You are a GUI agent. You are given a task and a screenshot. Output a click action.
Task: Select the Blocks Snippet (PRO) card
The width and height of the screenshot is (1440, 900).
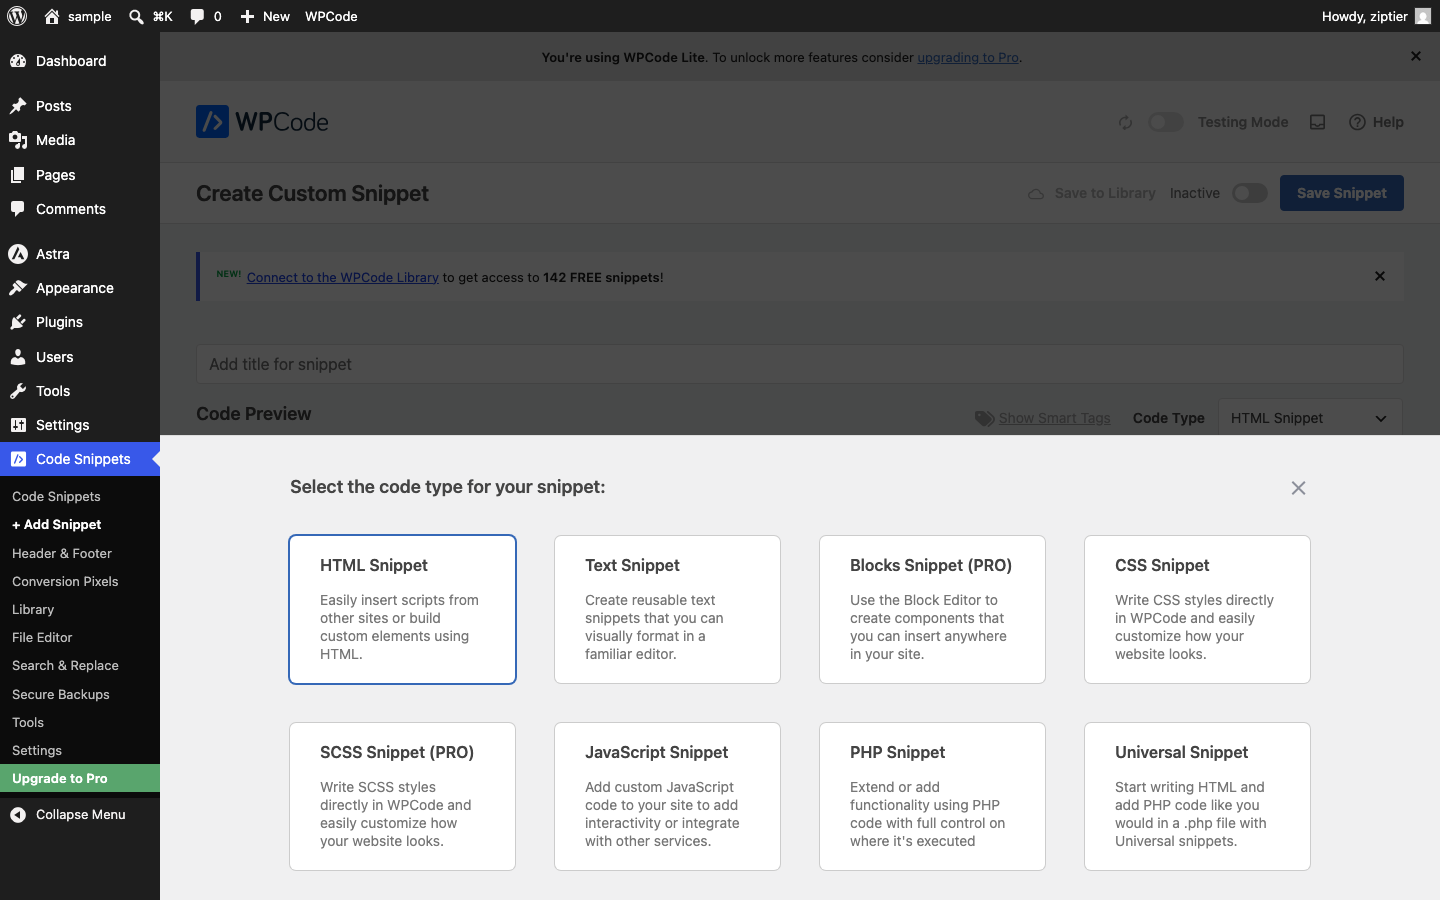932,609
